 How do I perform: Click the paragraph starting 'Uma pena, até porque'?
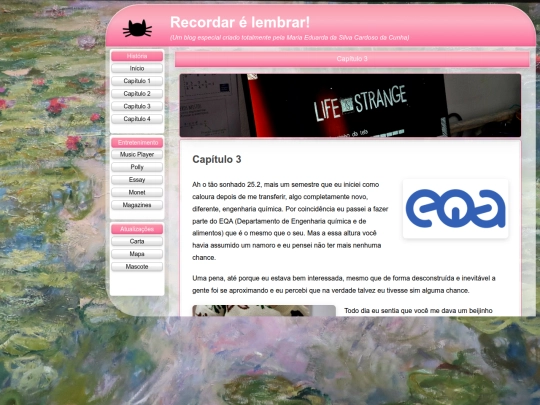[x=344, y=284]
